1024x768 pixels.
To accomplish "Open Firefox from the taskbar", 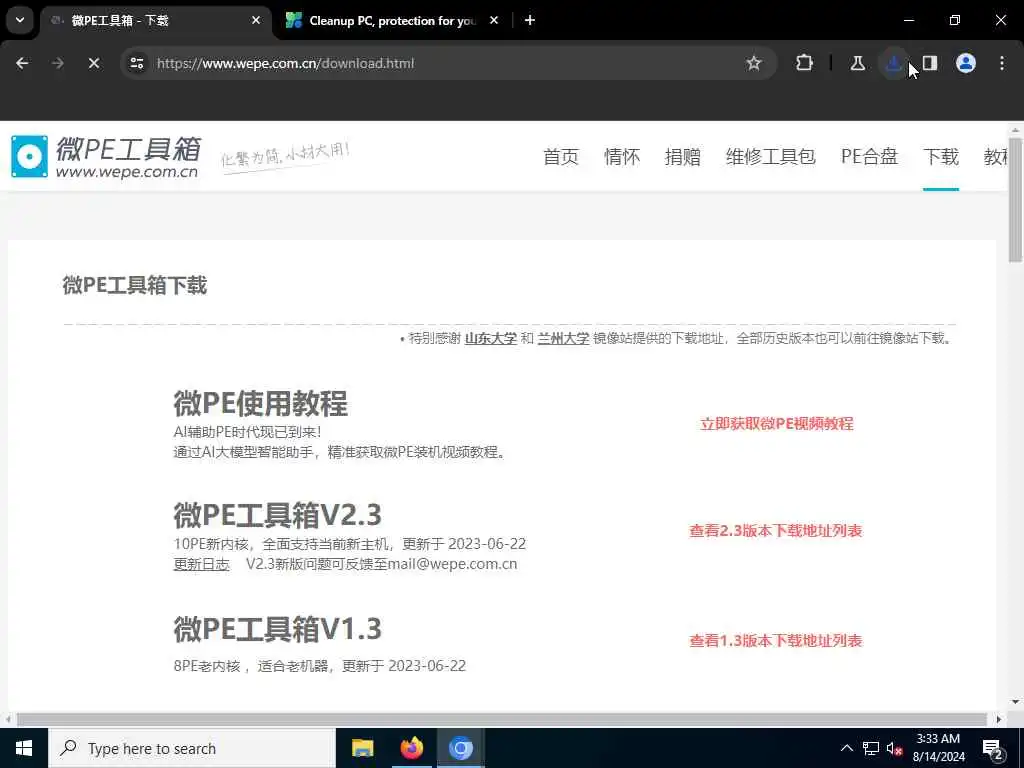I will [411, 748].
